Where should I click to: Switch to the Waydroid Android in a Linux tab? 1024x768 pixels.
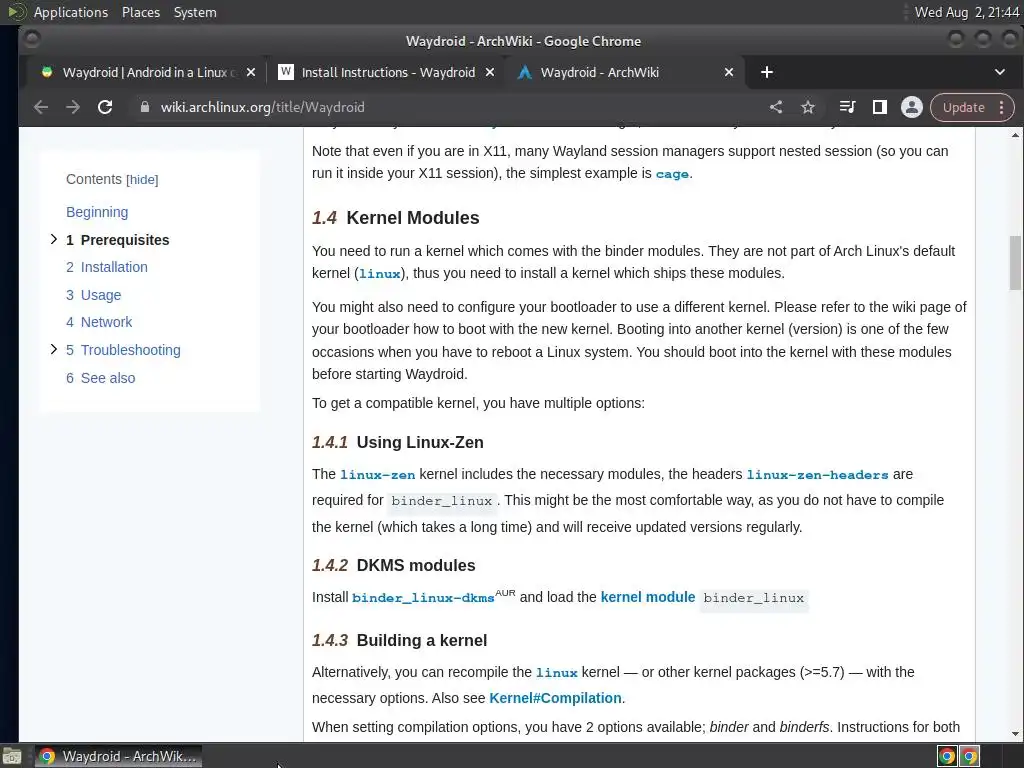click(x=144, y=72)
